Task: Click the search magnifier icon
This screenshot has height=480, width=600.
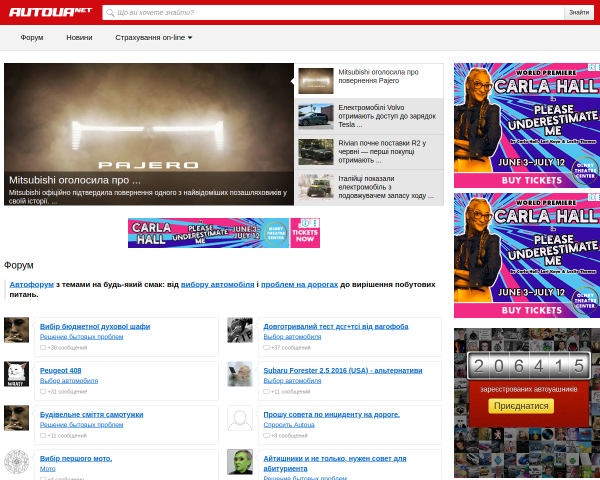Action: [110, 13]
